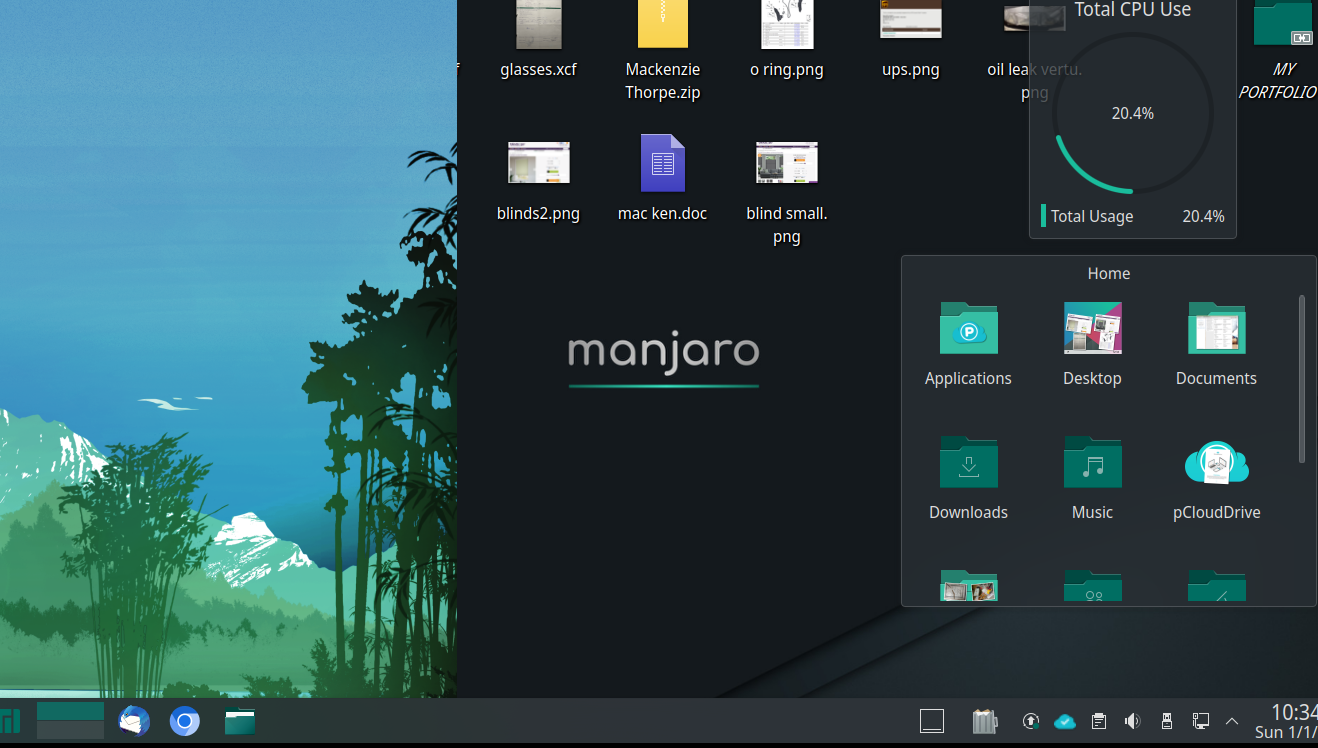The height and width of the screenshot is (748, 1318).
Task: Open the calendar from the 10:34 clock
Action: coord(1286,721)
